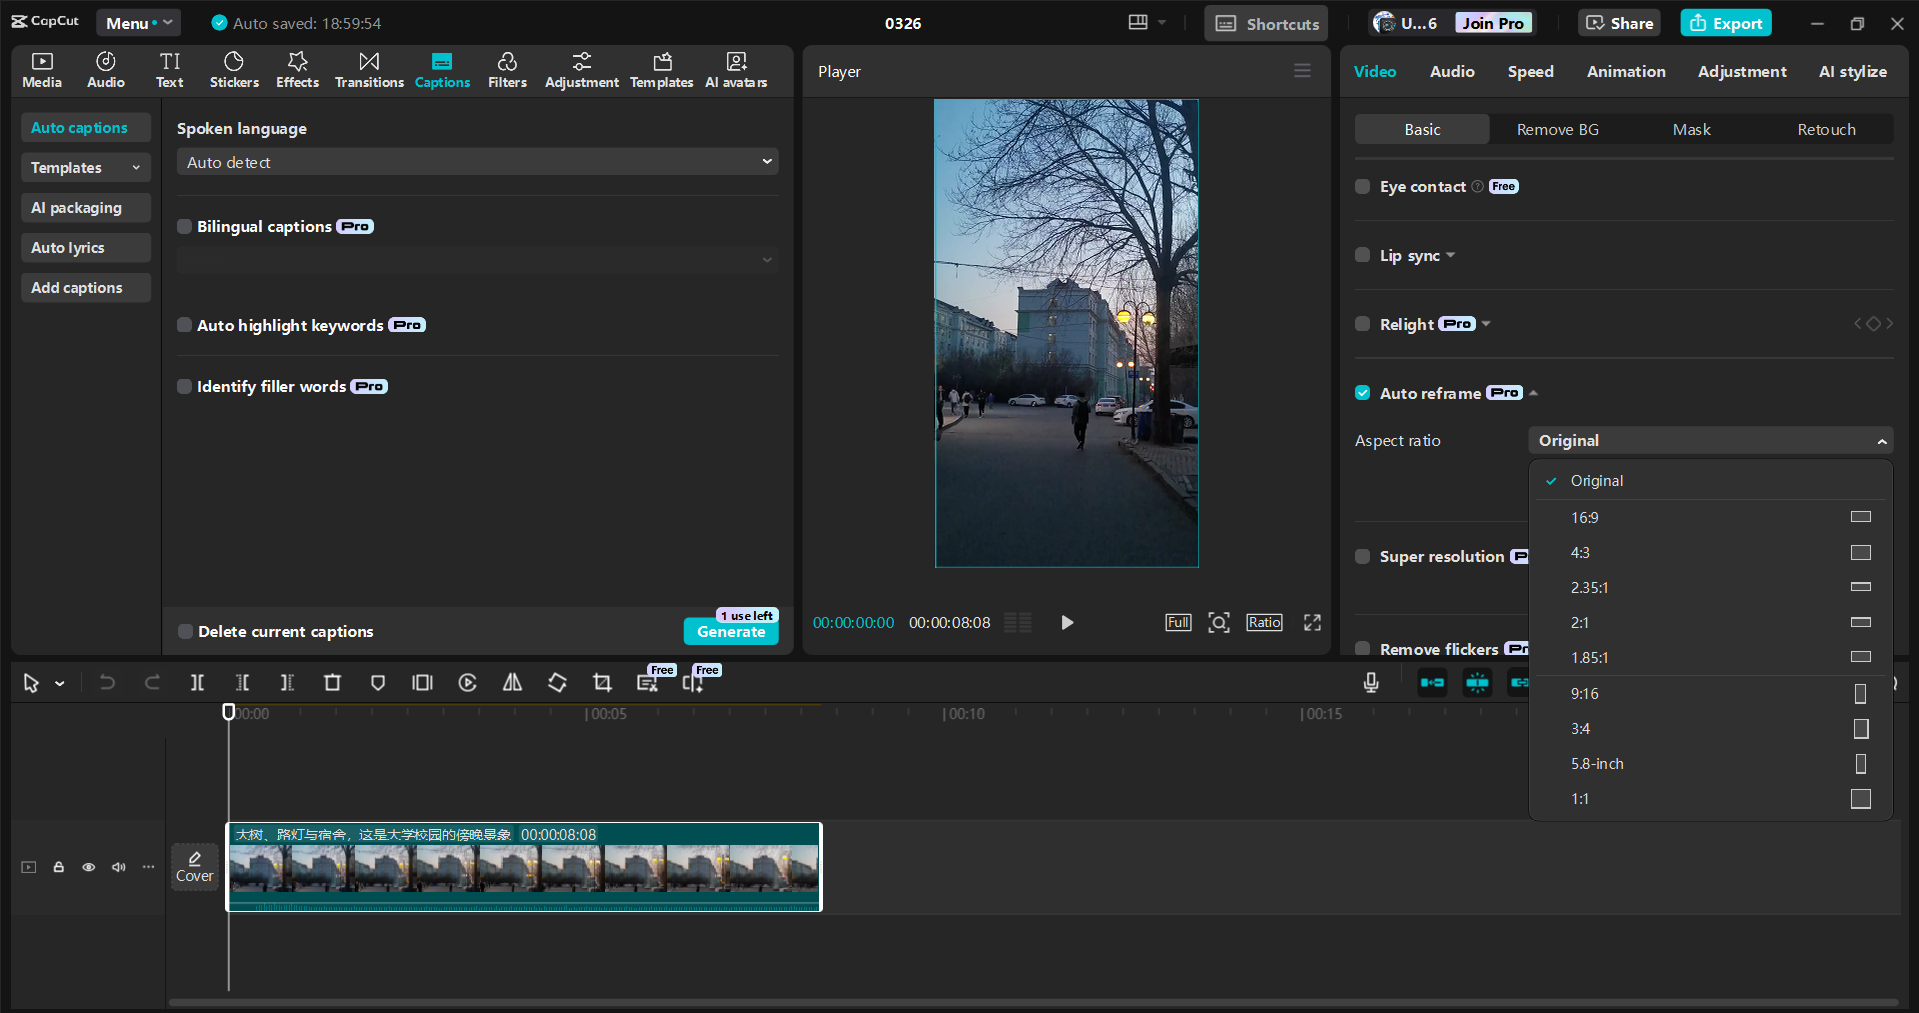1919x1013 pixels.
Task: Open the Mirror tool in the timeline toolbar
Action: [x=511, y=682]
